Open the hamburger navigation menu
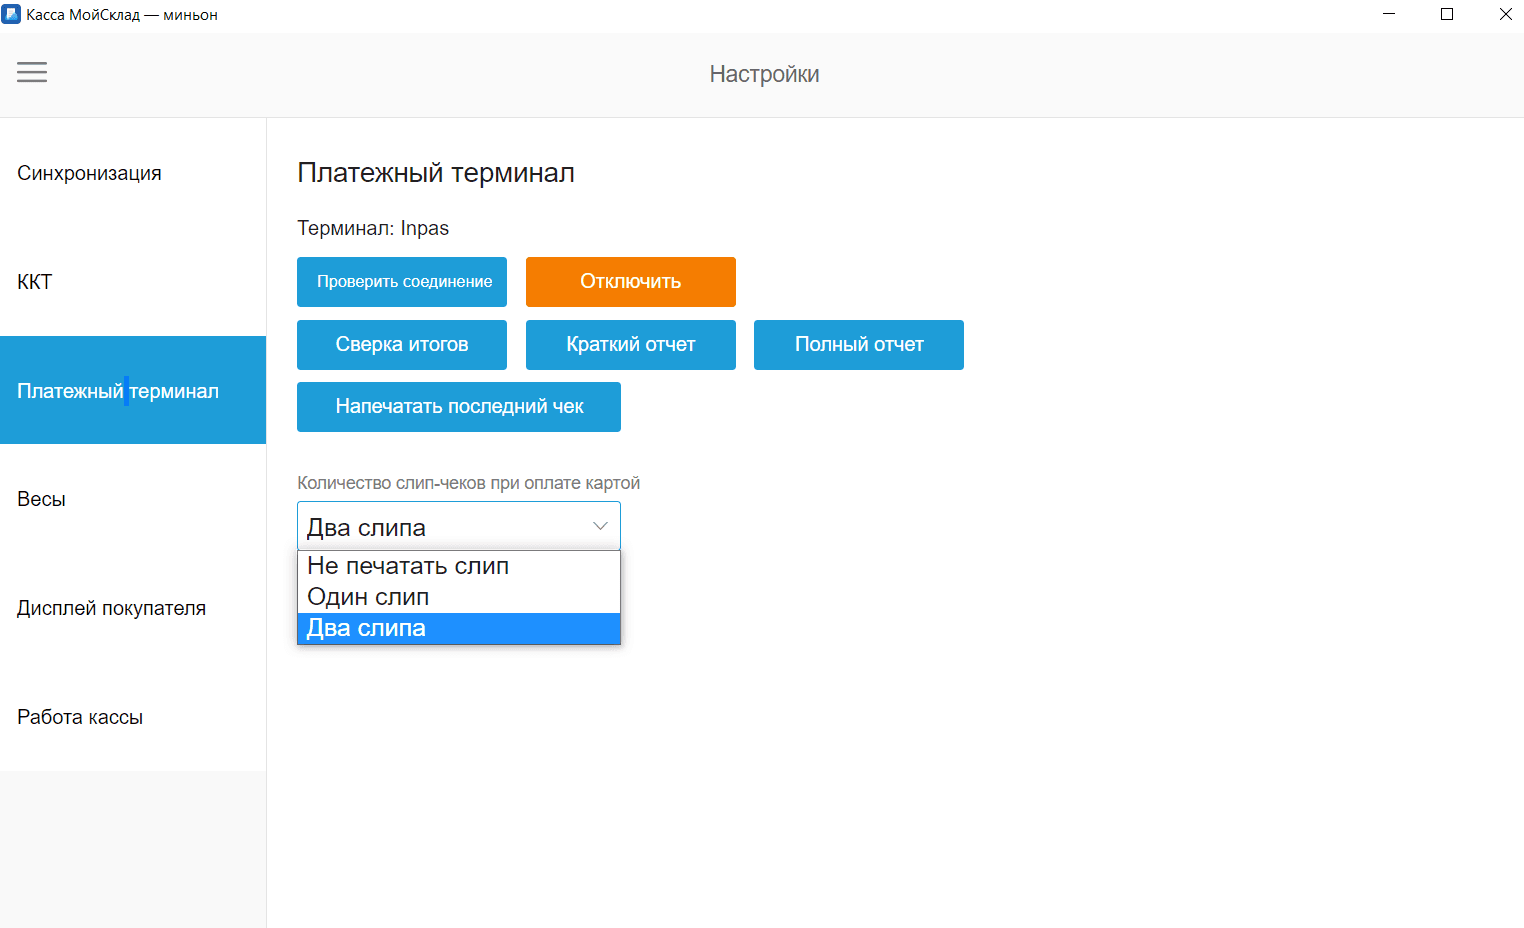Viewport: 1524px width, 928px height. [31, 72]
